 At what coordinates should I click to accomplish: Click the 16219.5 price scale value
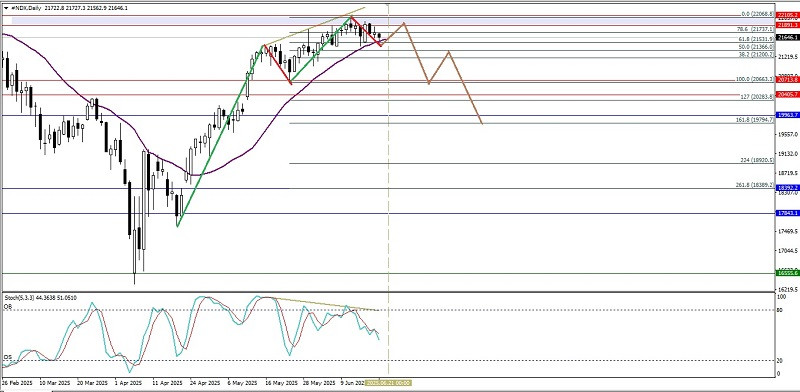787,289
